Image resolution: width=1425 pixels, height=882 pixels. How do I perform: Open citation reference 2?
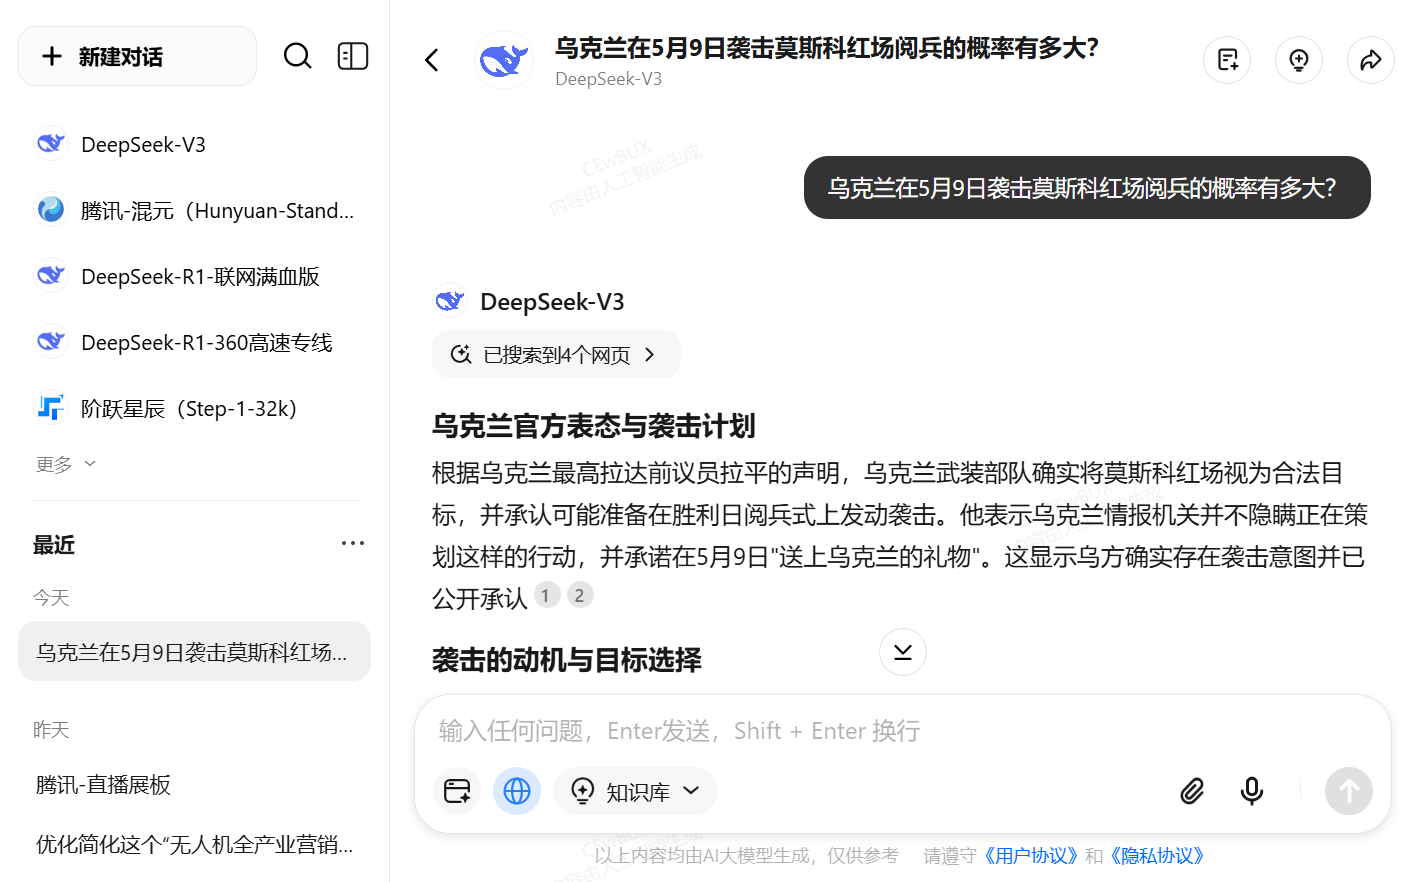point(580,595)
